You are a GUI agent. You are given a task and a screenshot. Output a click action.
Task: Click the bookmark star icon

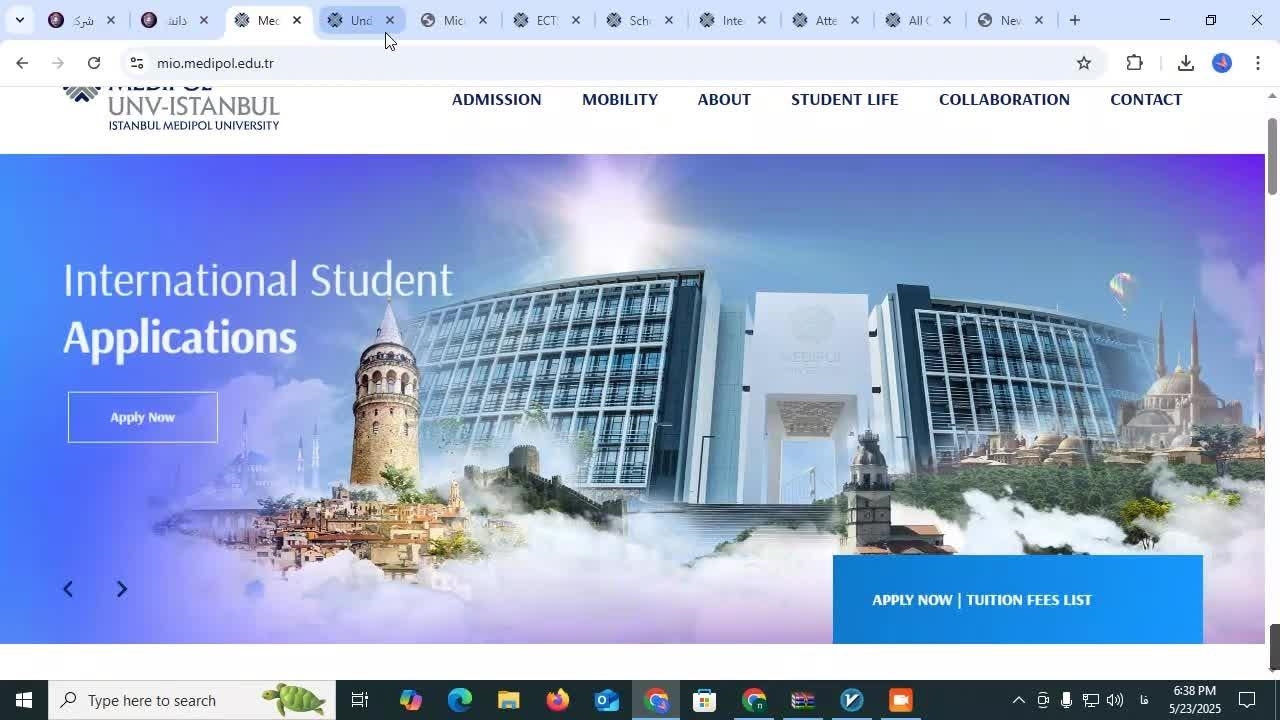(x=1083, y=63)
